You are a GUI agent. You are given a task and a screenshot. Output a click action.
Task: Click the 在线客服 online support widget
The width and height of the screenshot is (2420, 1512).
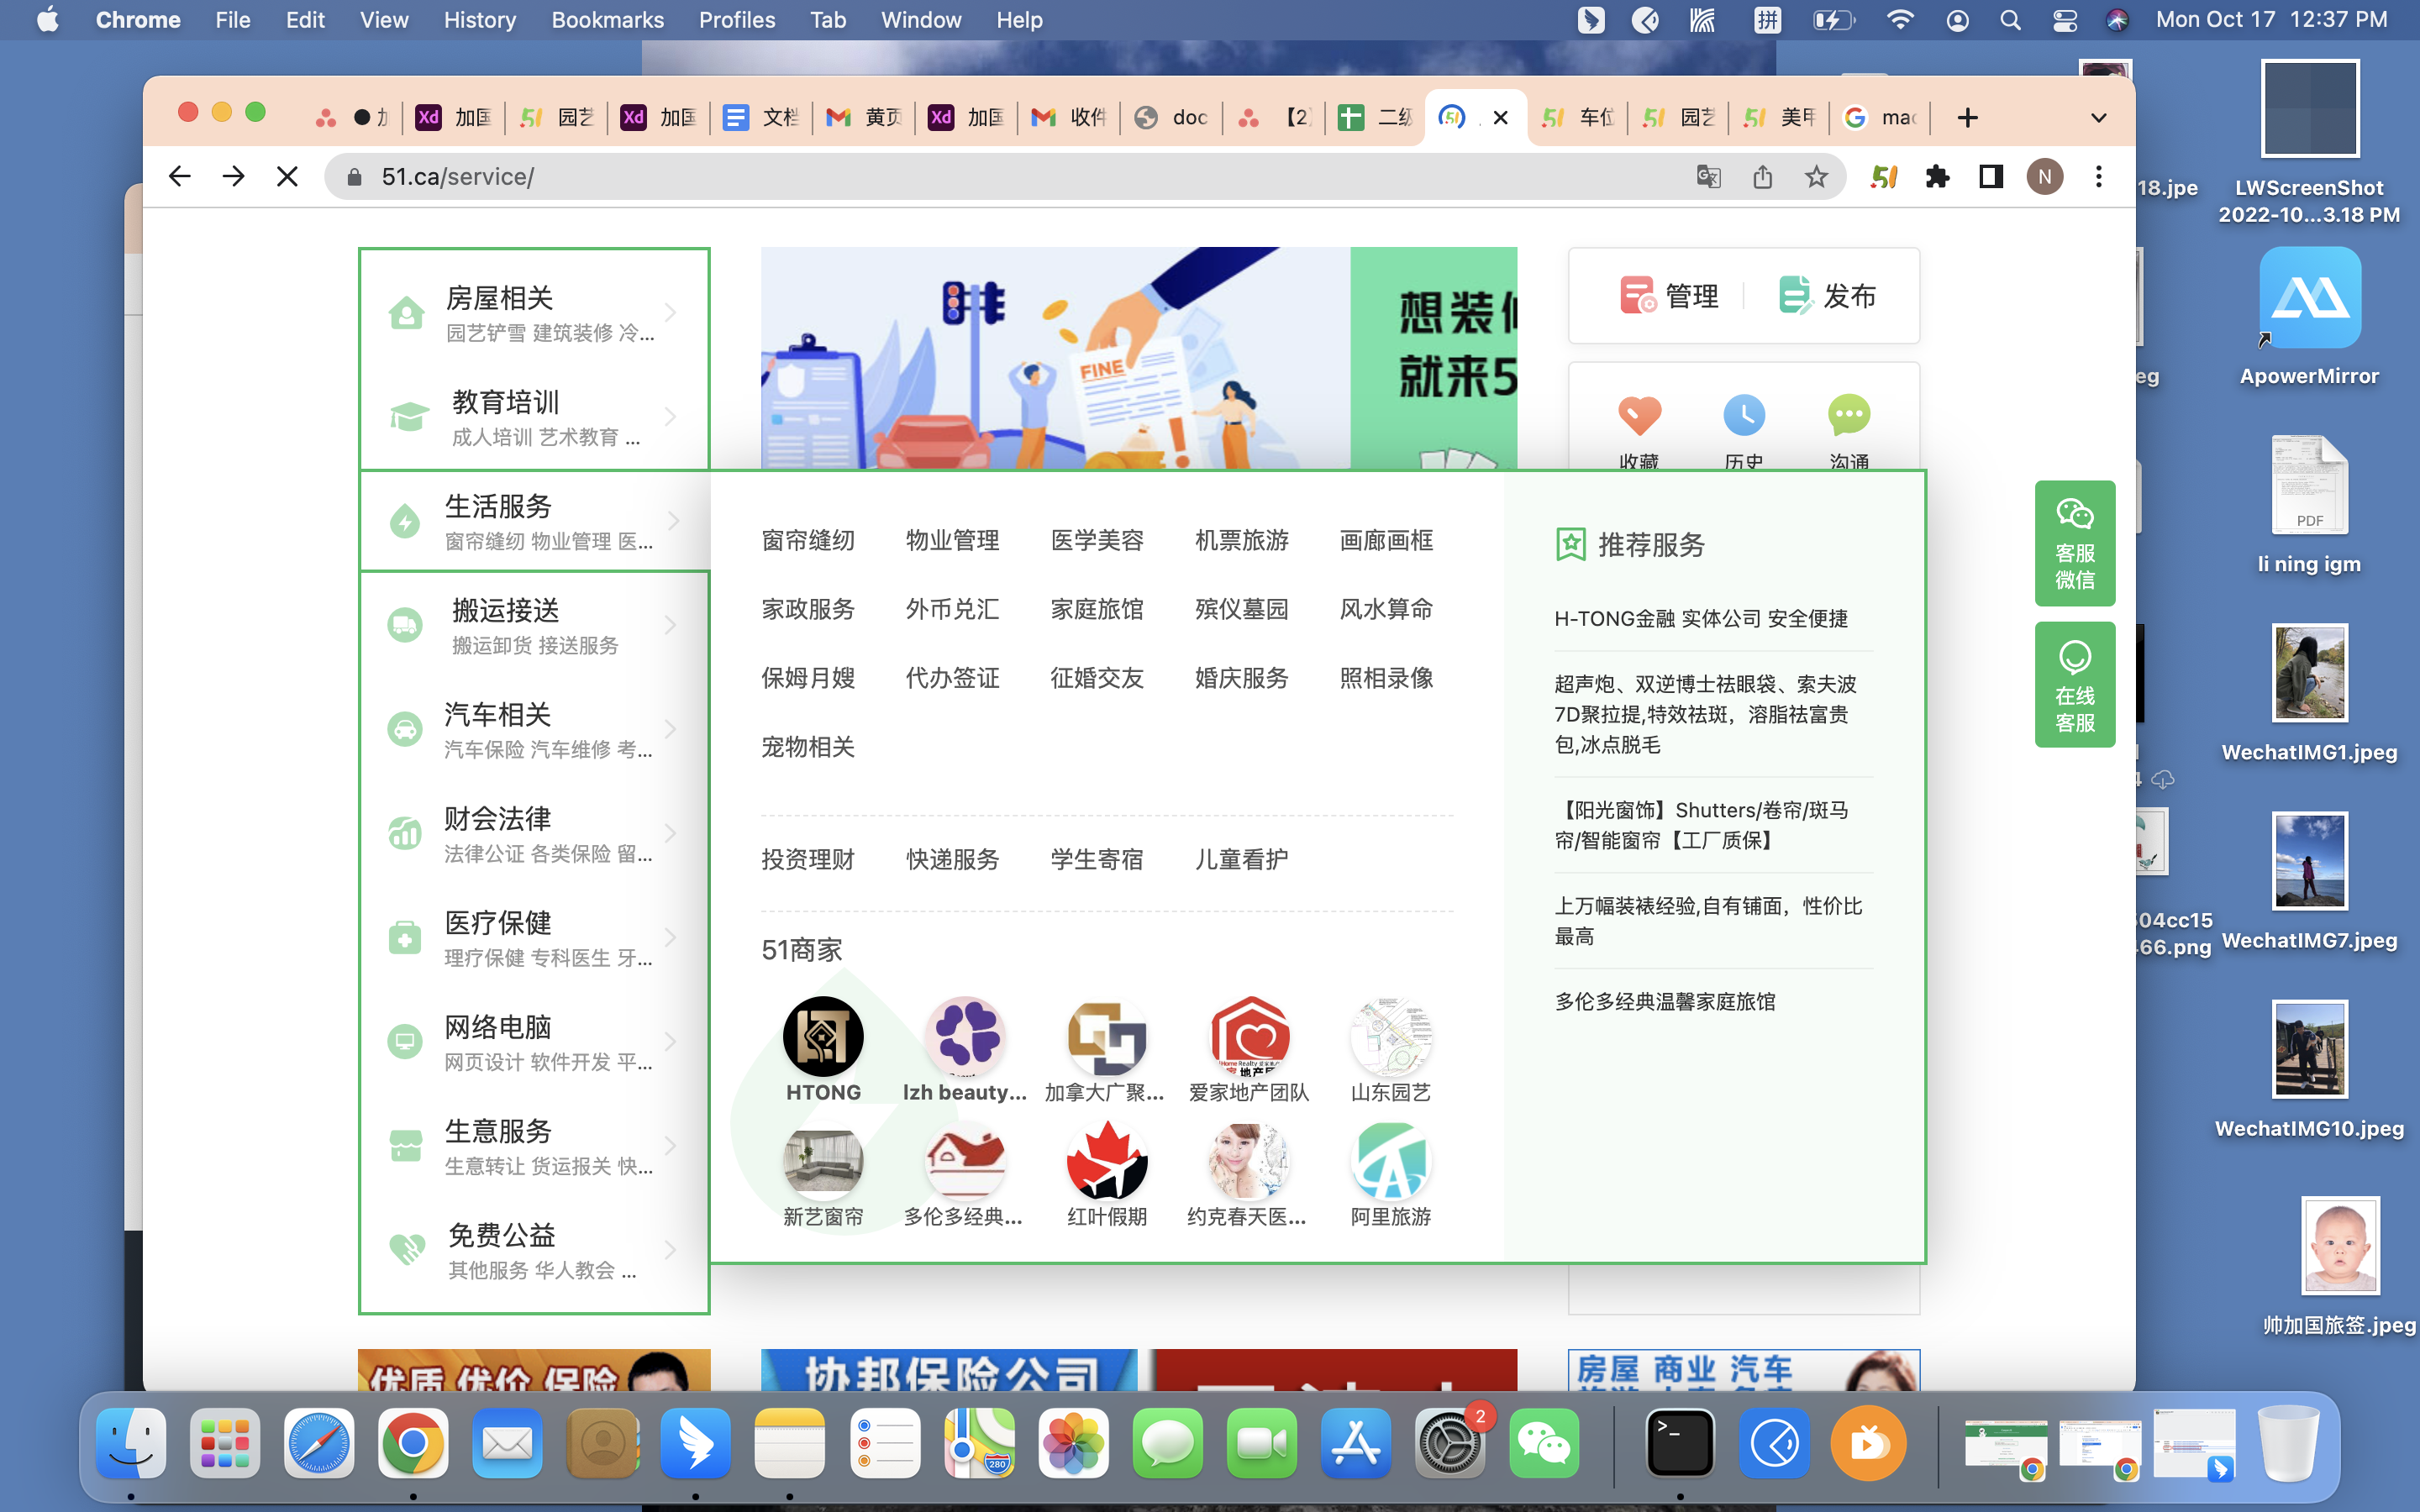tap(2075, 685)
